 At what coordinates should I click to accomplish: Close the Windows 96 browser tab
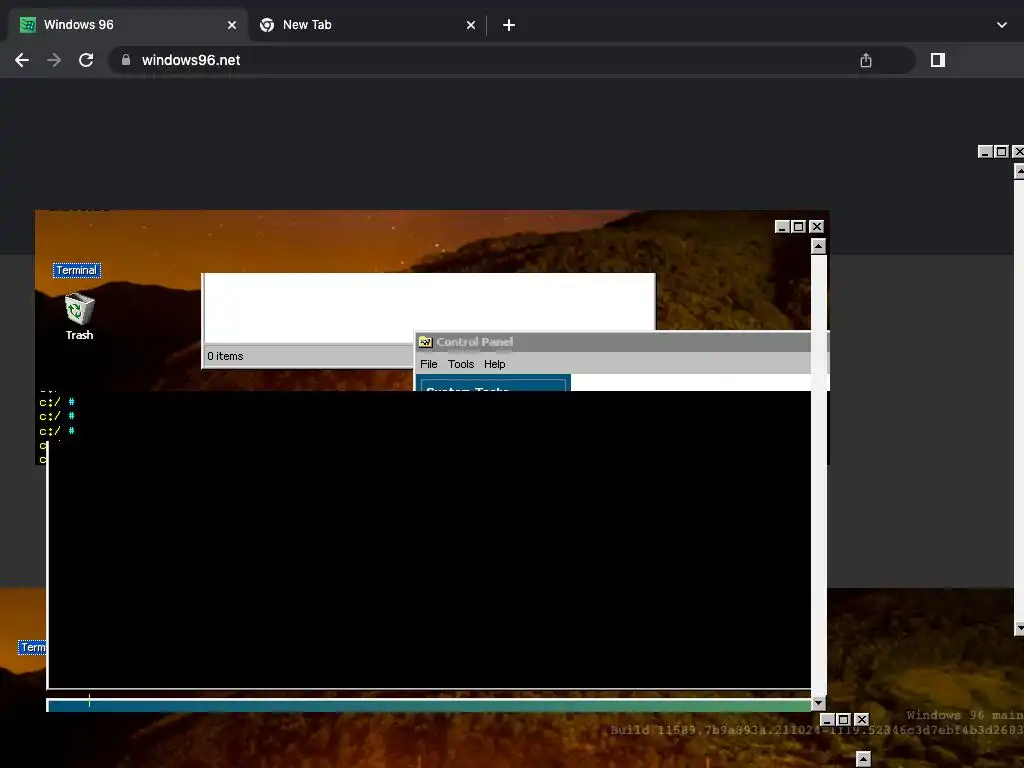tap(232, 25)
